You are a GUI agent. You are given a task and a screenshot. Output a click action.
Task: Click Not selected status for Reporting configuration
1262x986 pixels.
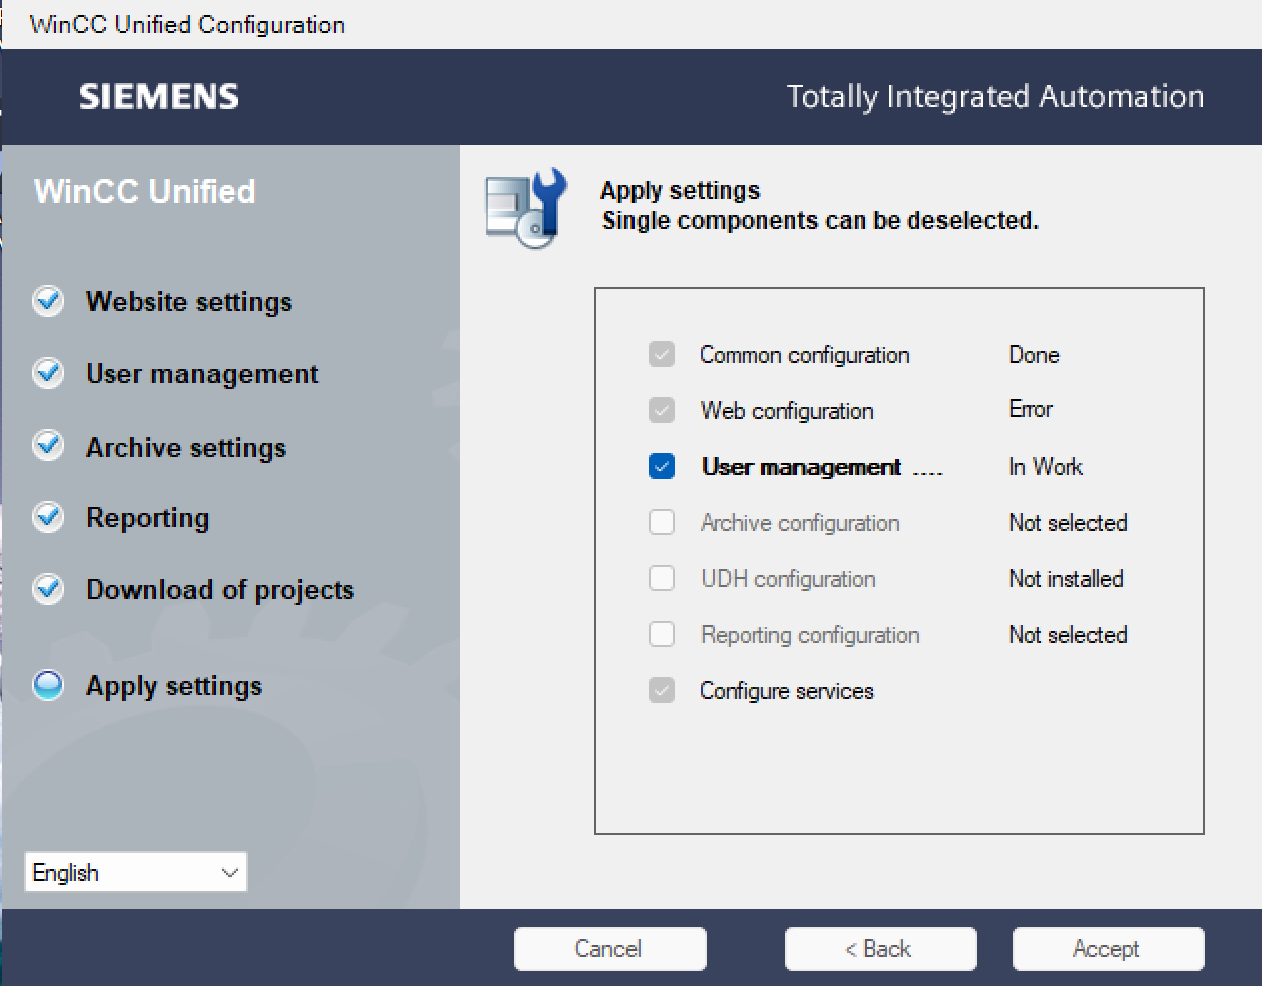(1068, 635)
